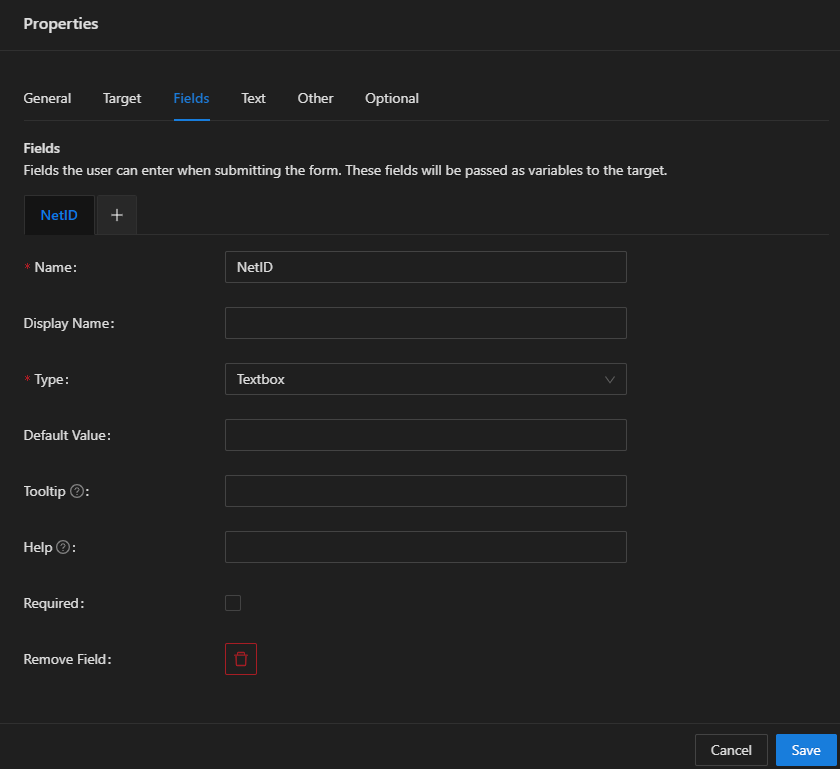Viewport: 840px width, 769px height.
Task: Open the Type dropdown showing Textbox
Action: (x=425, y=379)
